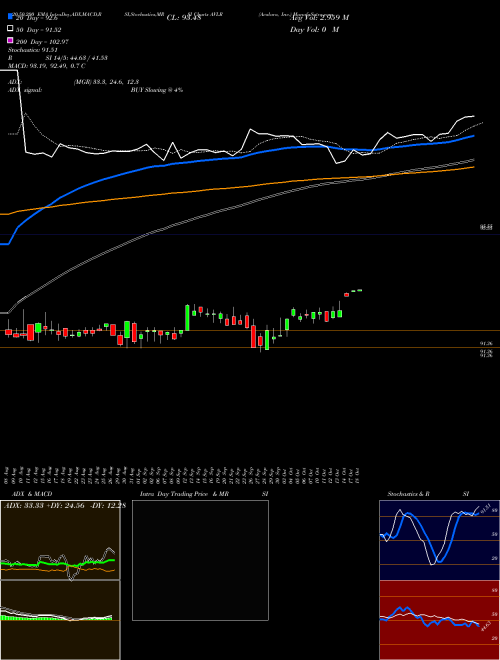Click the magenta 200 Day legend swatch
Image resolution: width=500 pixels, height=660 pixels.
coord(10,40)
